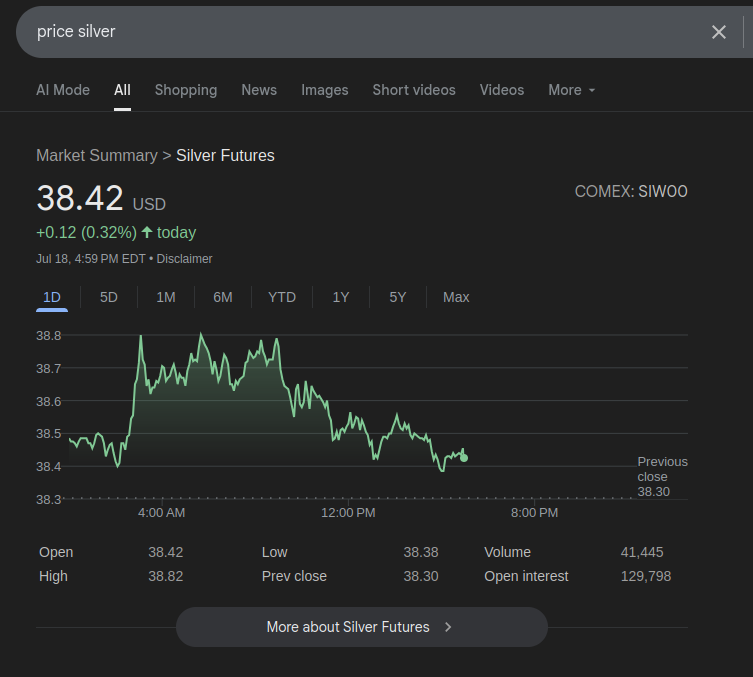This screenshot has height=677, width=753.
Task: Click the current price dot on chart
Action: pos(464,458)
